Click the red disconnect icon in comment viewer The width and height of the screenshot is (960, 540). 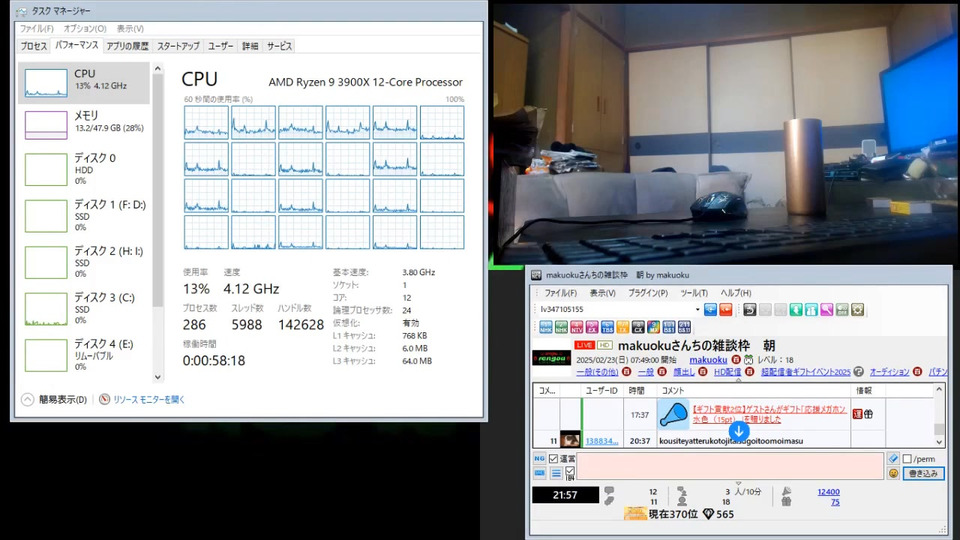coord(726,310)
